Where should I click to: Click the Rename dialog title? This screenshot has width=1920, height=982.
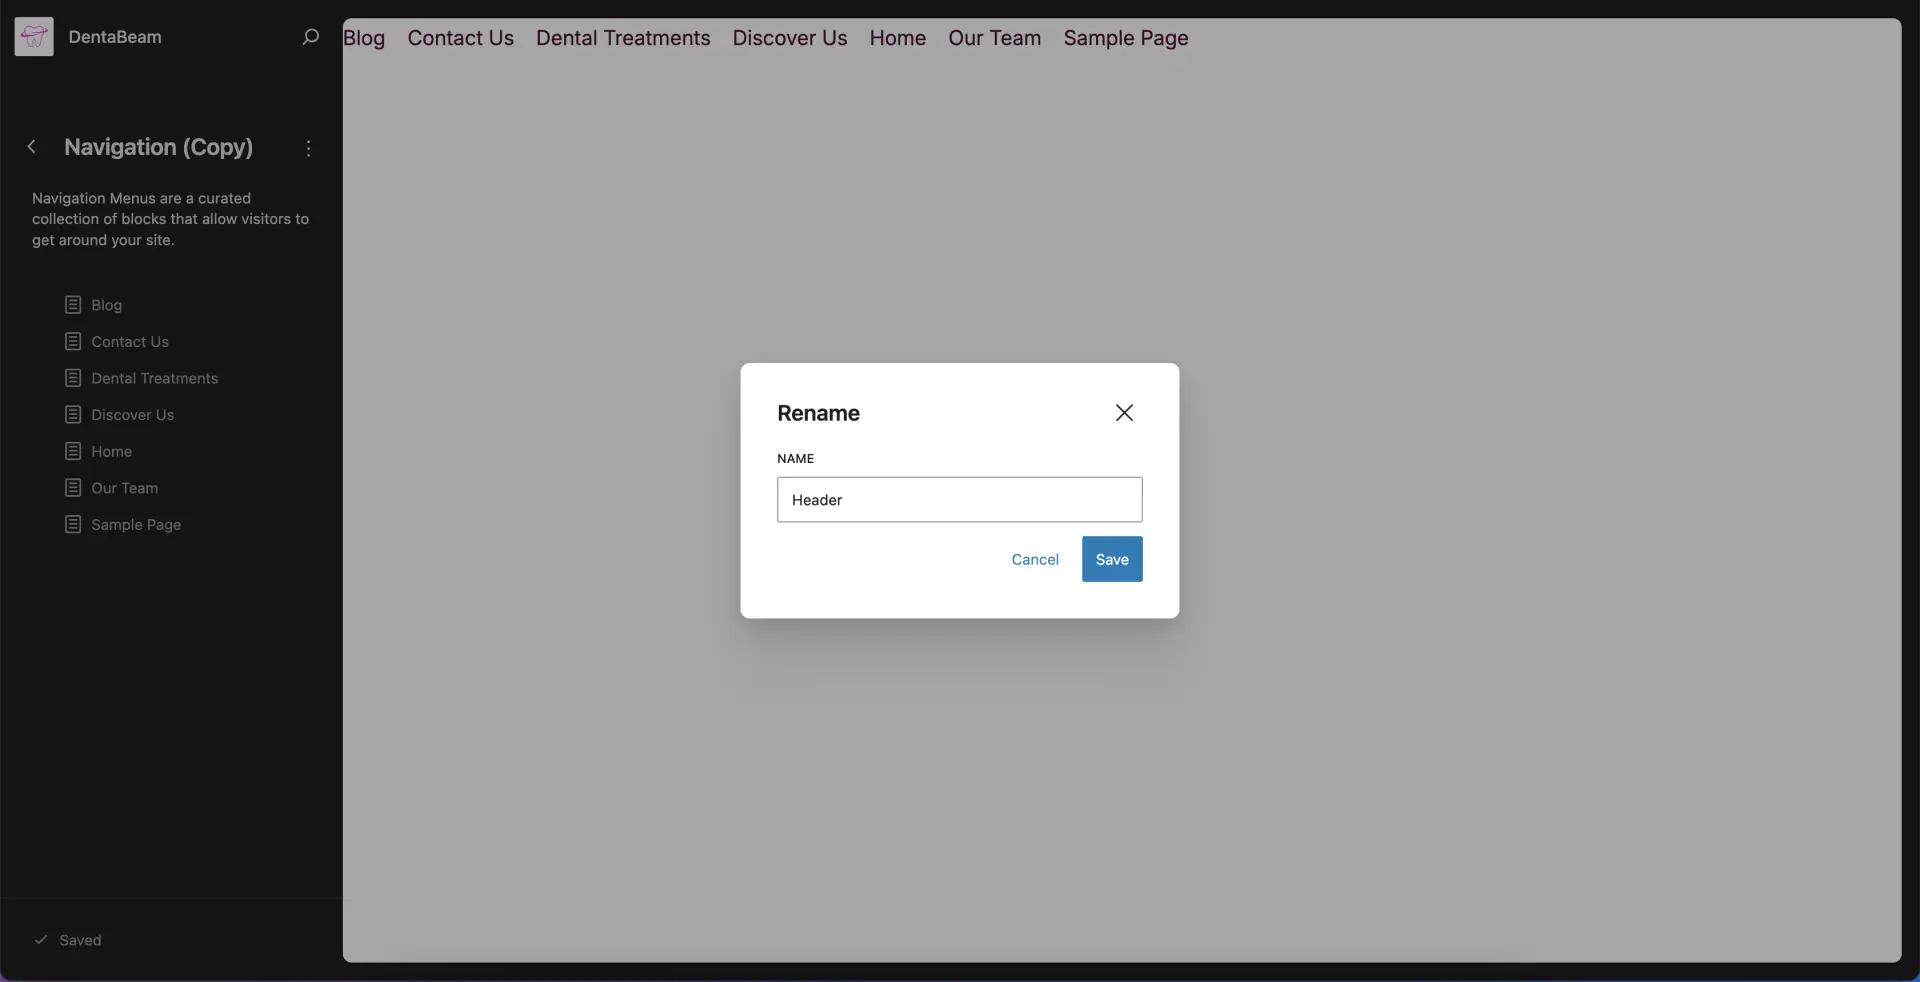pyautogui.click(x=818, y=413)
